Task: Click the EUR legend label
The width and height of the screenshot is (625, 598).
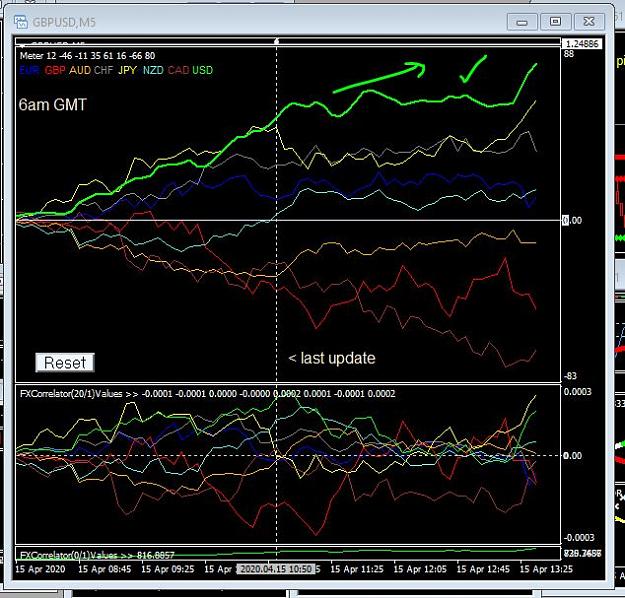Action: 29,71
